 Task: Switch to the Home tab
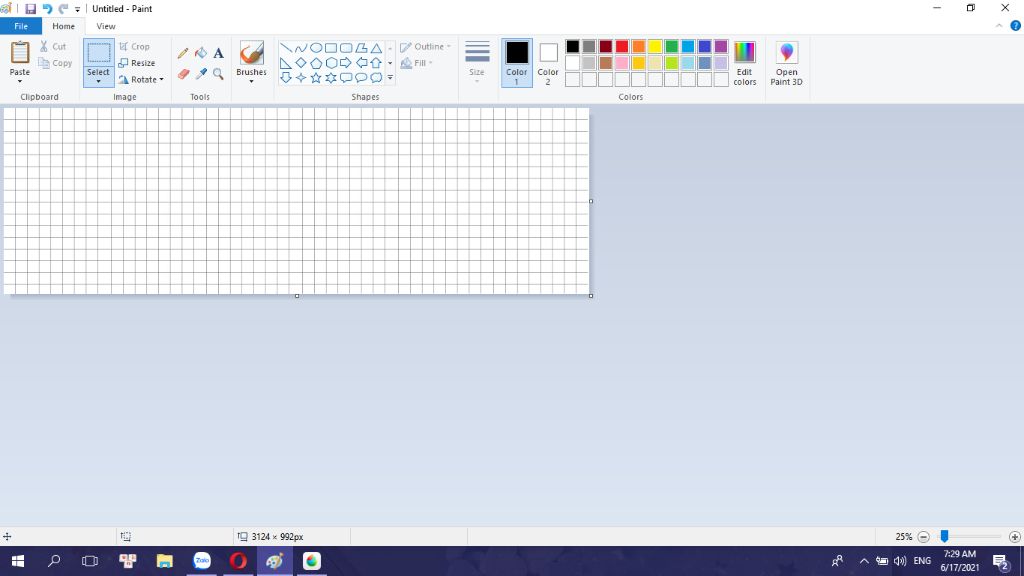click(x=63, y=26)
